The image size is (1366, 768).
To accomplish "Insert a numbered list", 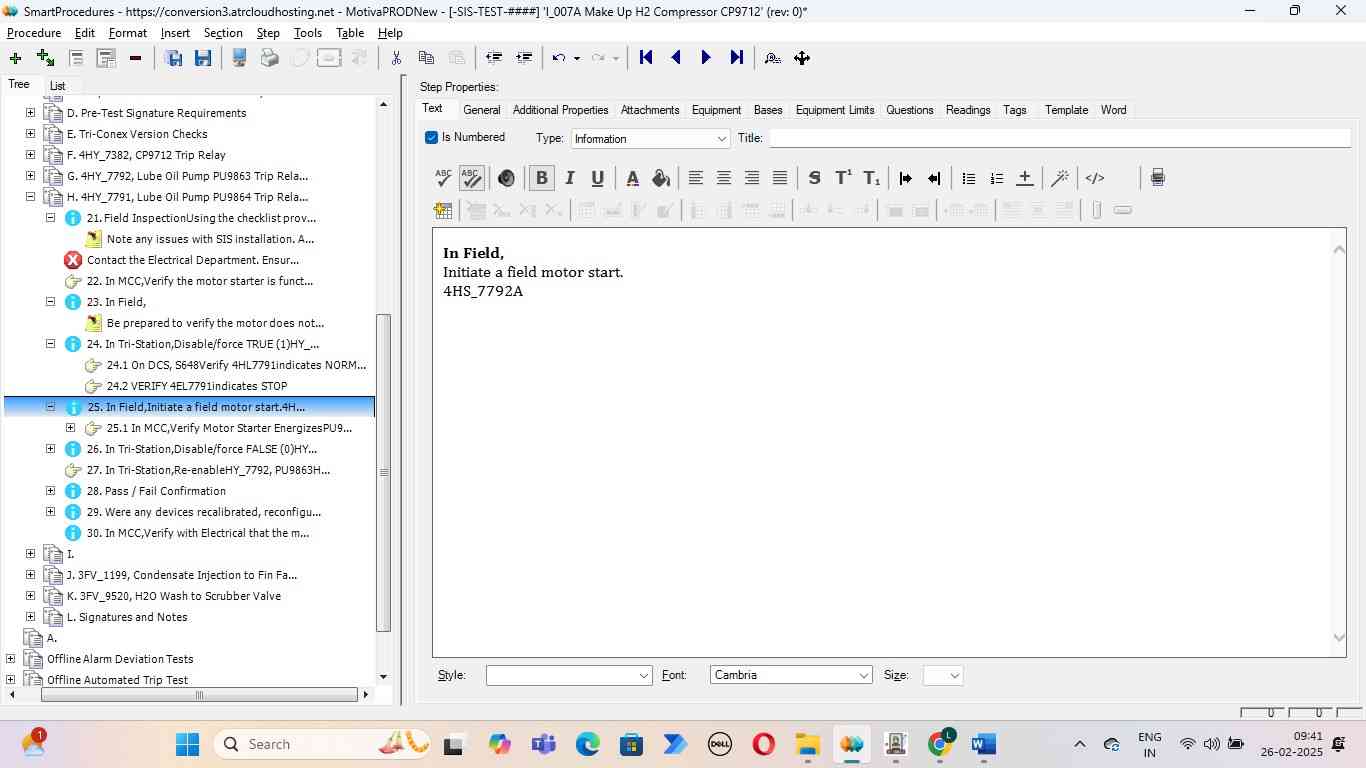I will point(996,178).
